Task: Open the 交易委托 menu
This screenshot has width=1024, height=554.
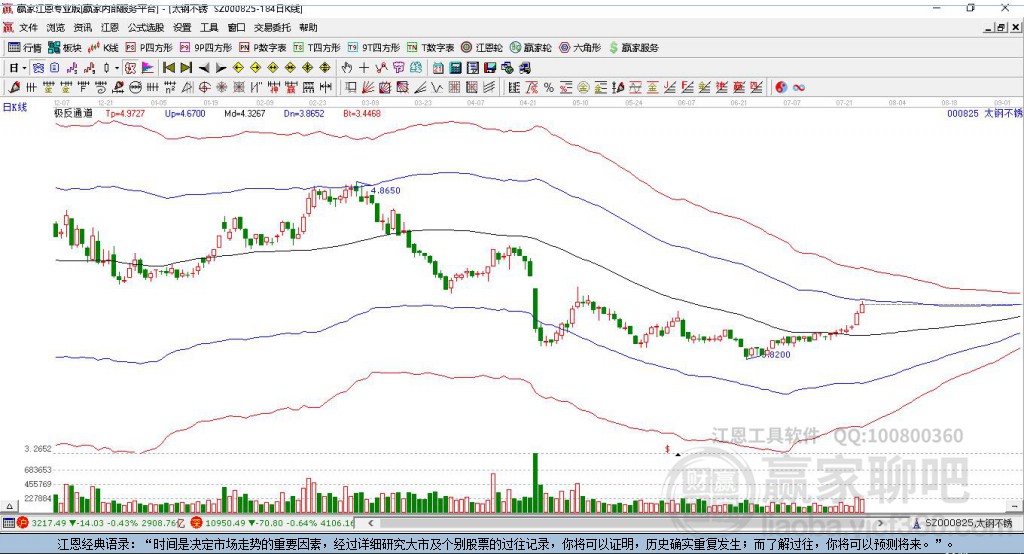Action: (272, 28)
